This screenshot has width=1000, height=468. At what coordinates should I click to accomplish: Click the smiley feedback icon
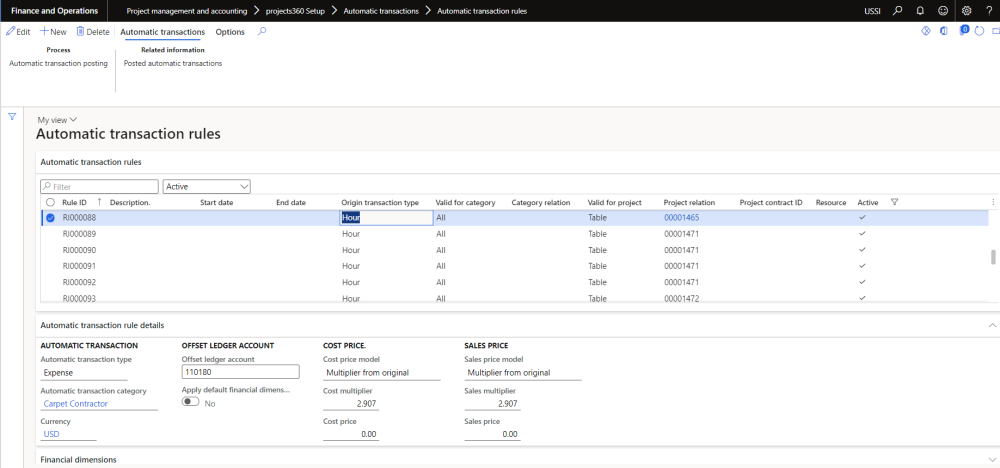click(x=943, y=11)
